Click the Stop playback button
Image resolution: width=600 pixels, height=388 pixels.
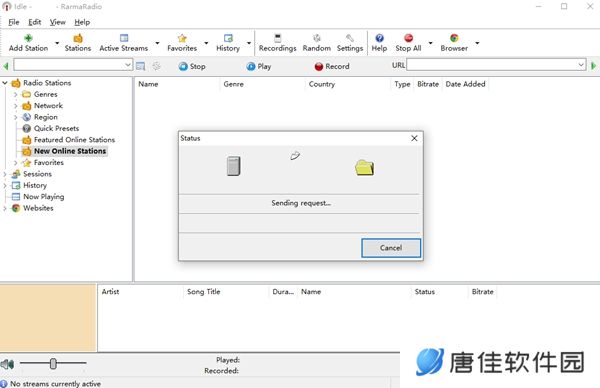(x=192, y=66)
